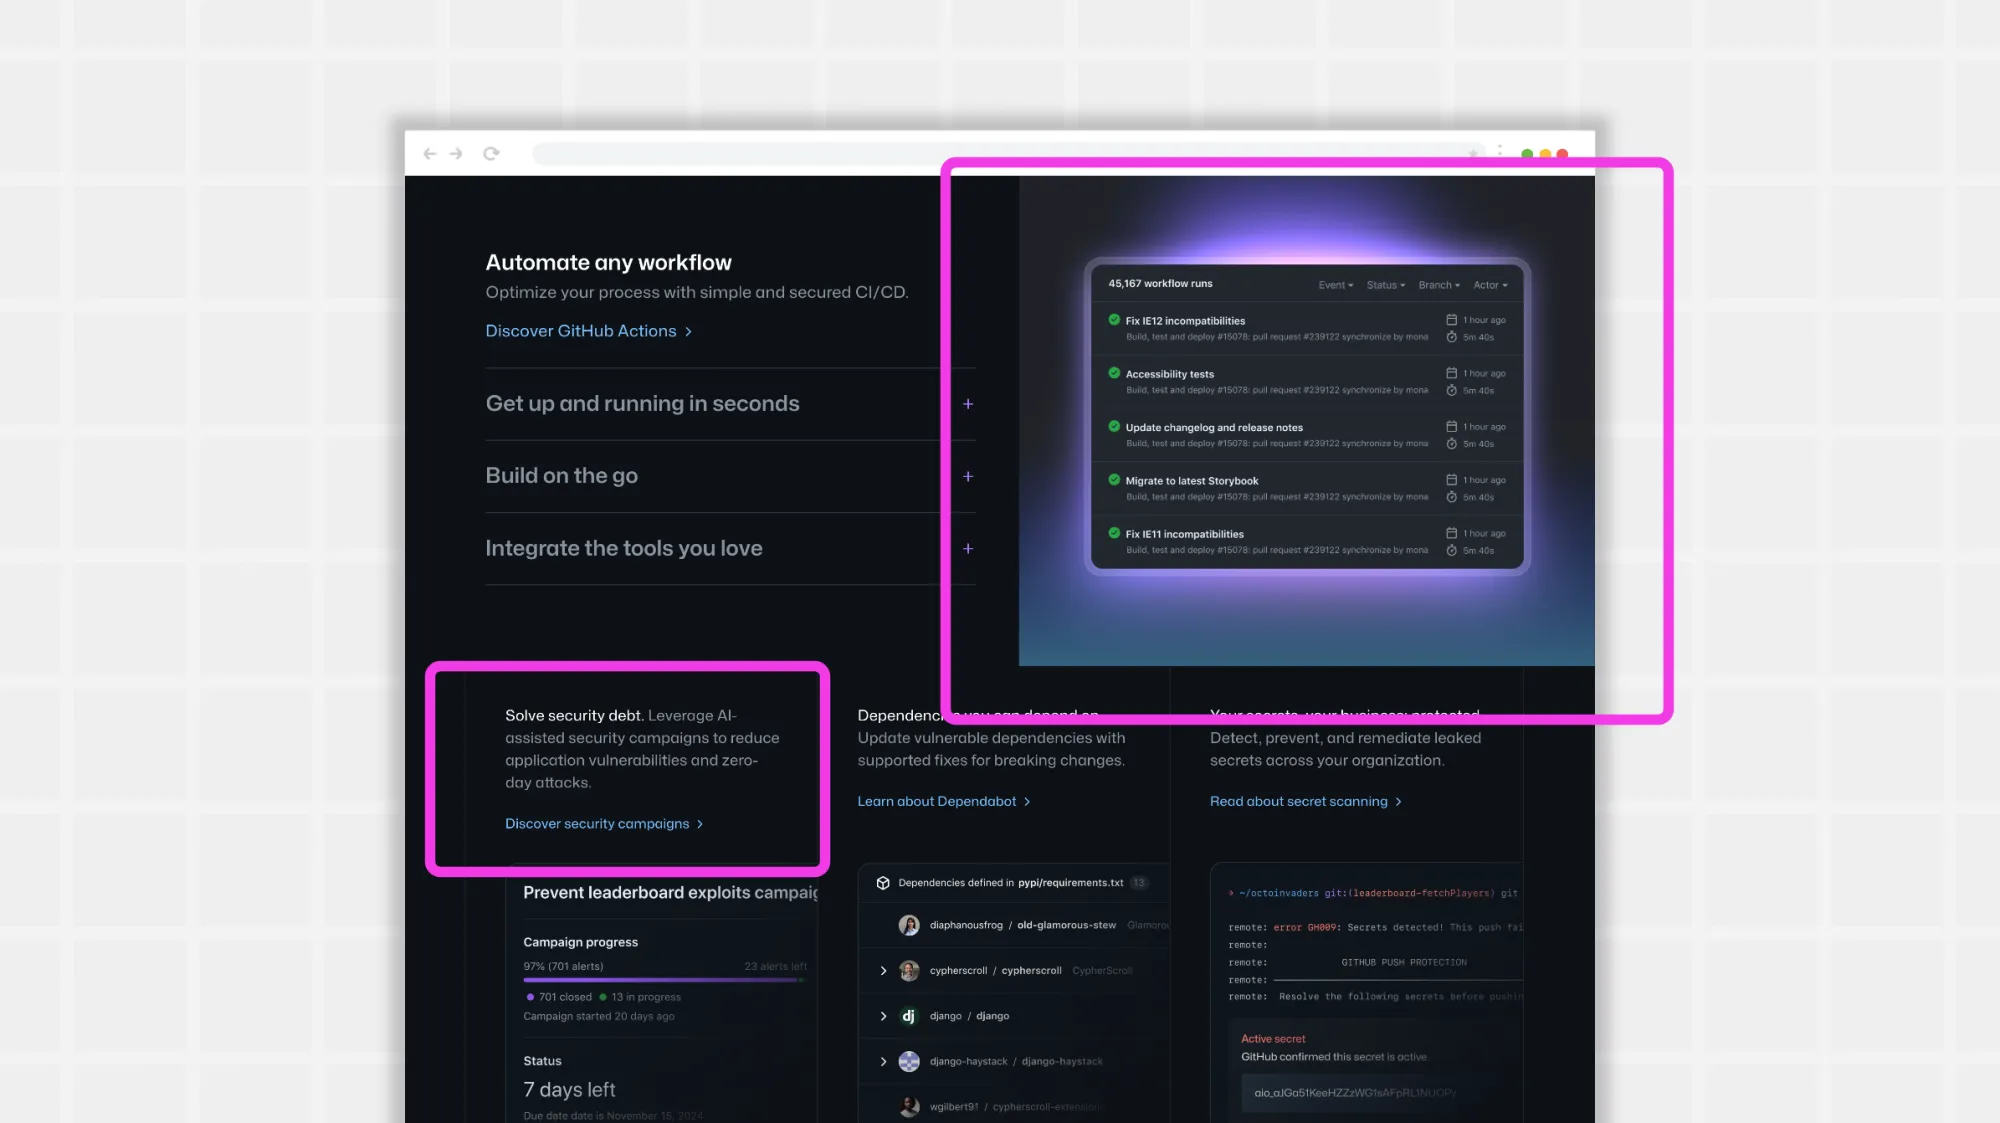Open Discover security campaigns link
Viewport: 2000px width, 1123px height.
[x=604, y=824]
